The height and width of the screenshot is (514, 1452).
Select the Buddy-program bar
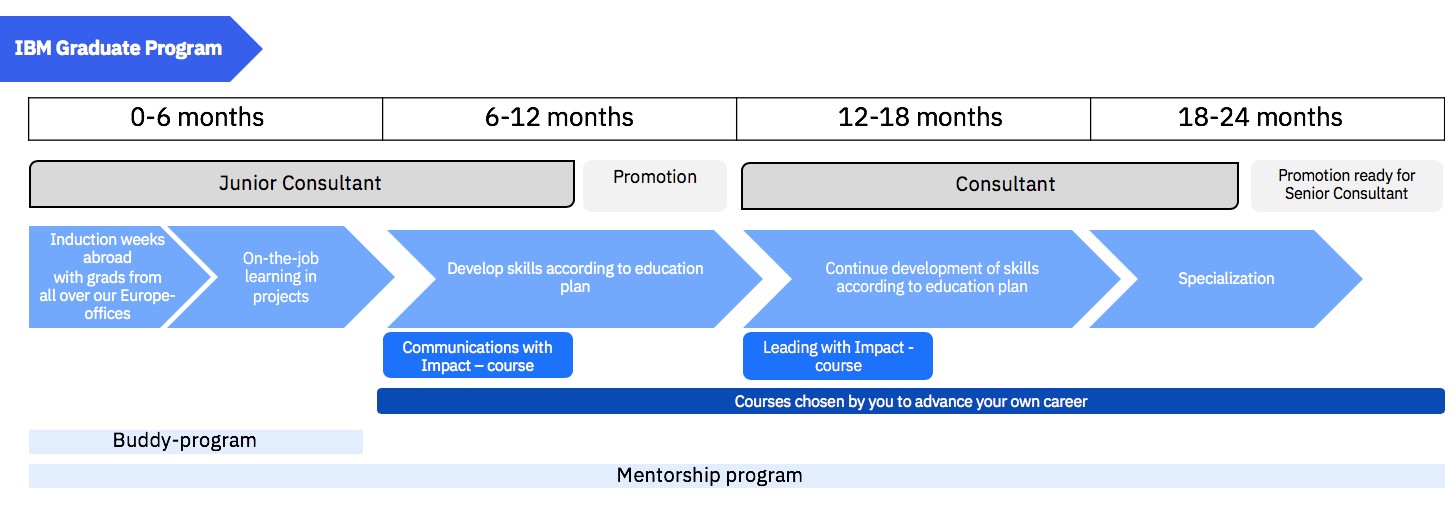(x=196, y=441)
